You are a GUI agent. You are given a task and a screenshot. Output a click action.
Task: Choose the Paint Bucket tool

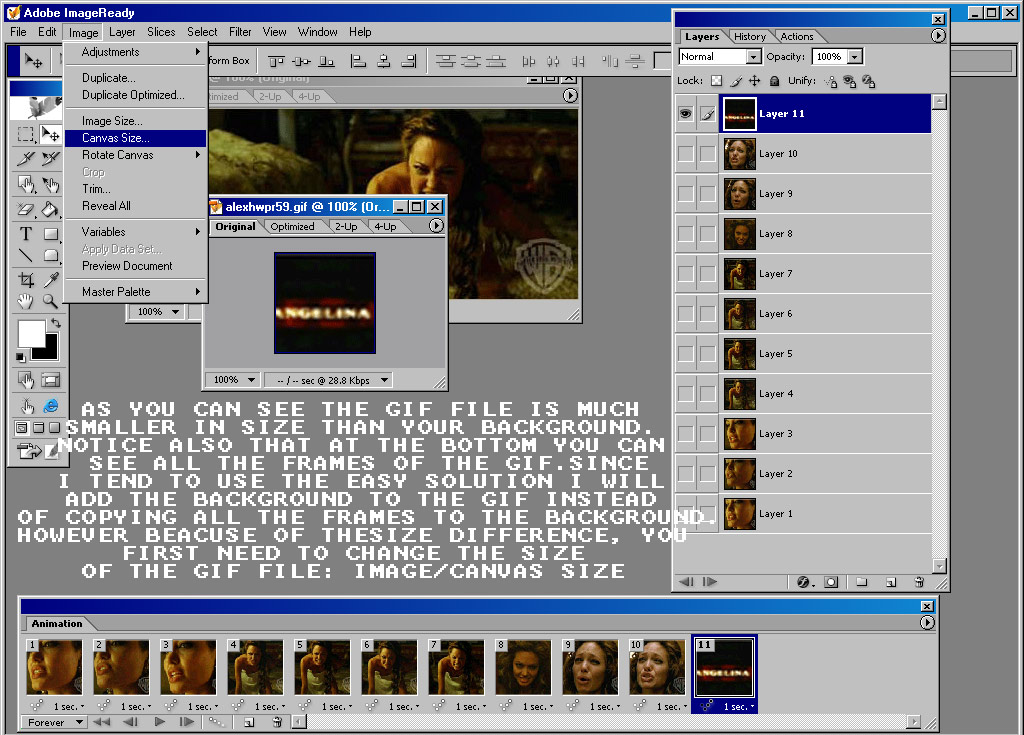[50, 210]
